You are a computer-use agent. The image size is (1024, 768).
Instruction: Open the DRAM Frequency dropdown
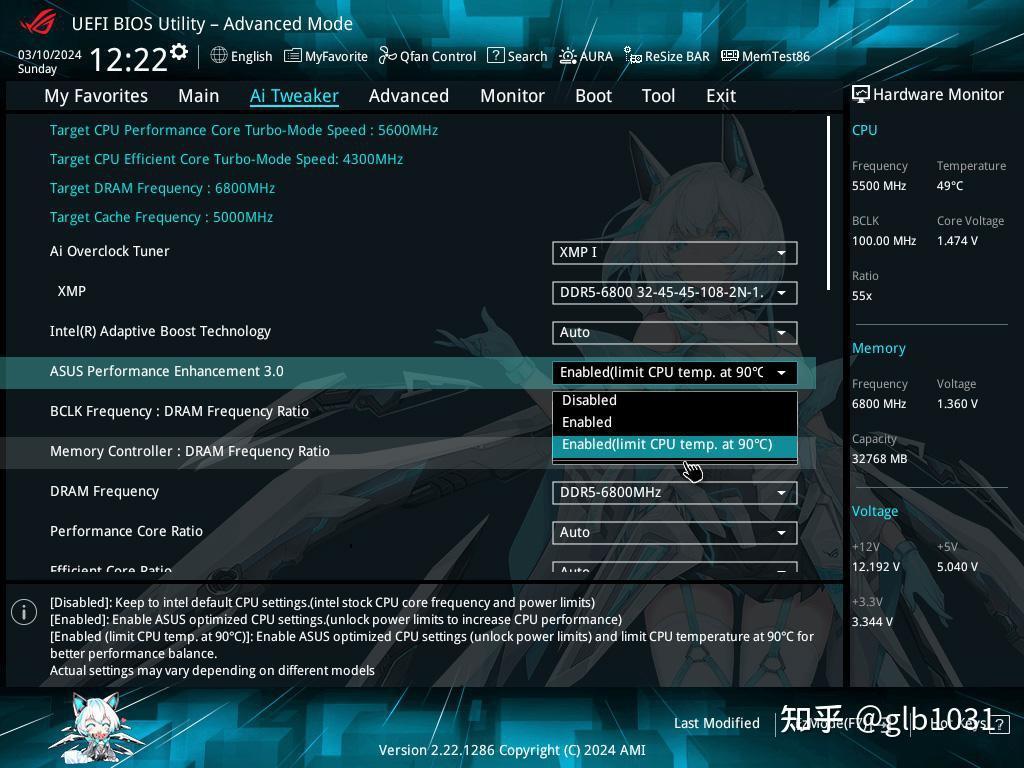coord(675,492)
